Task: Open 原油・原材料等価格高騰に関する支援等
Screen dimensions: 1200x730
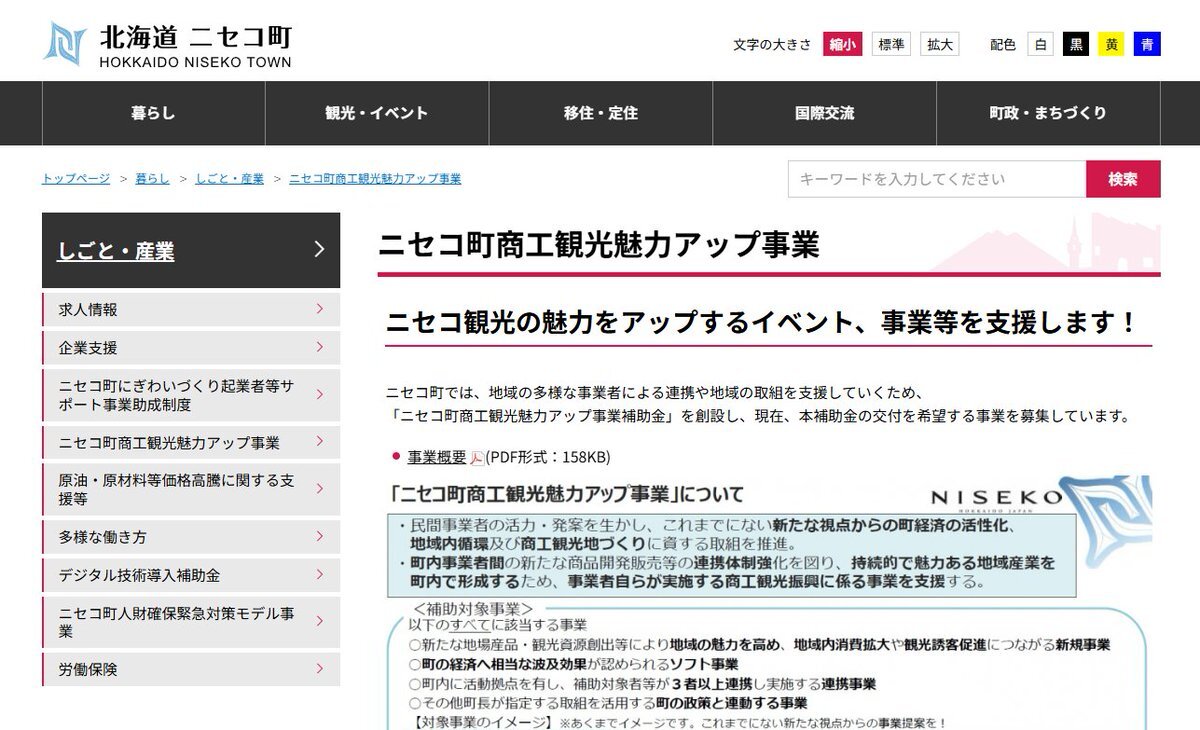Action: coord(191,489)
